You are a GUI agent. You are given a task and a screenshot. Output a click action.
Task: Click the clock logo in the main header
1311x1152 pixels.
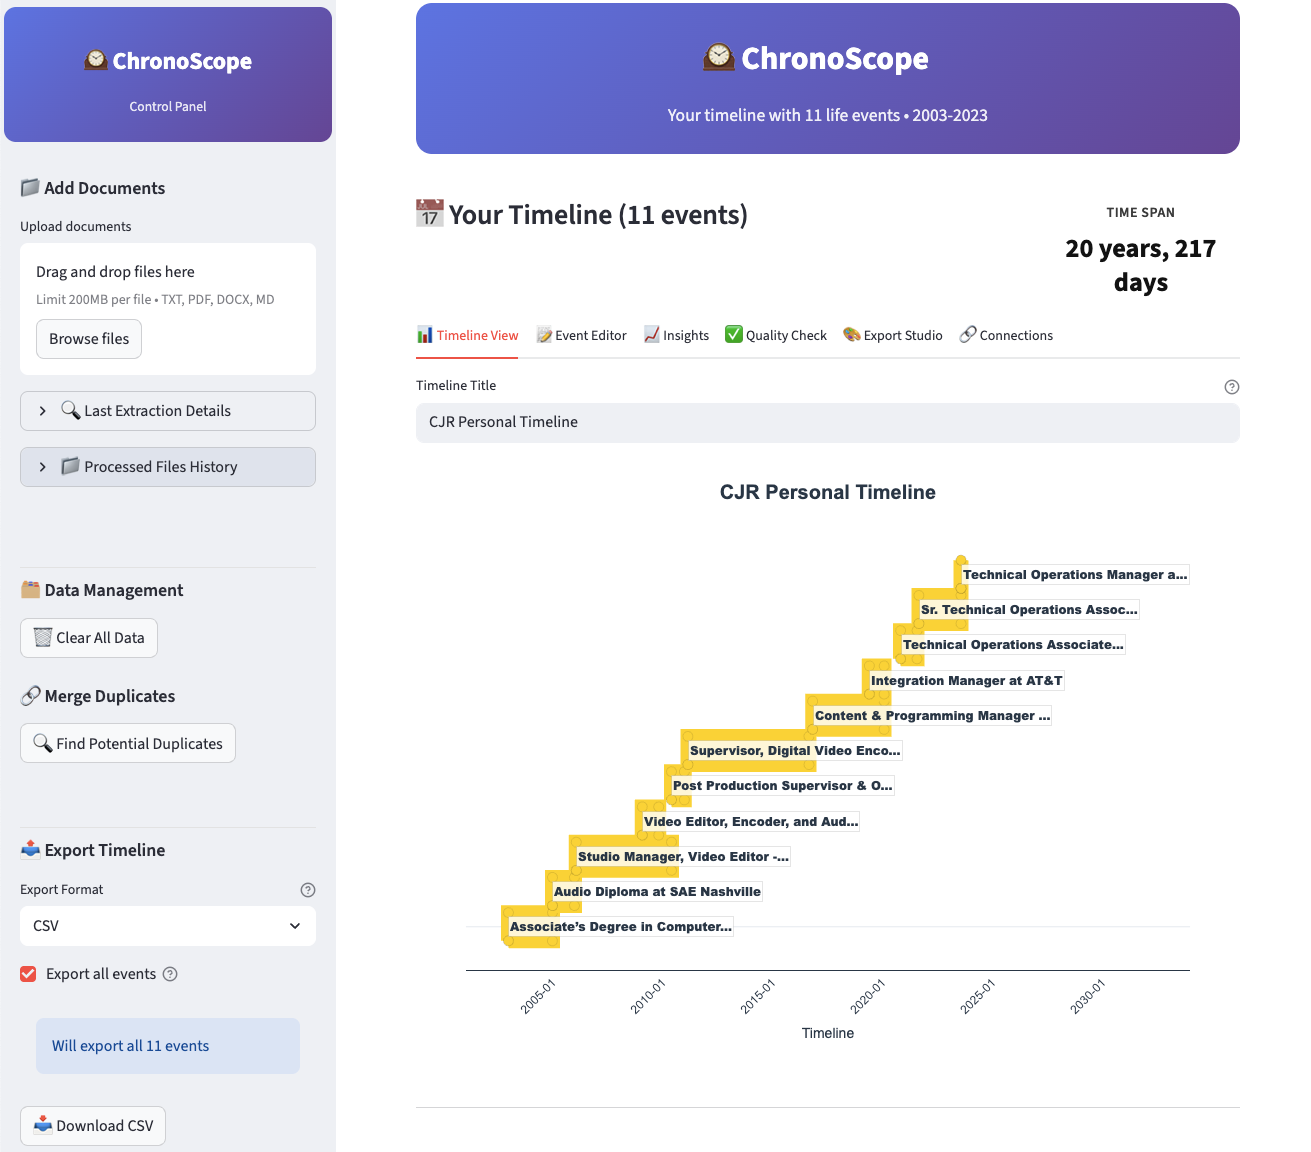[x=718, y=58]
